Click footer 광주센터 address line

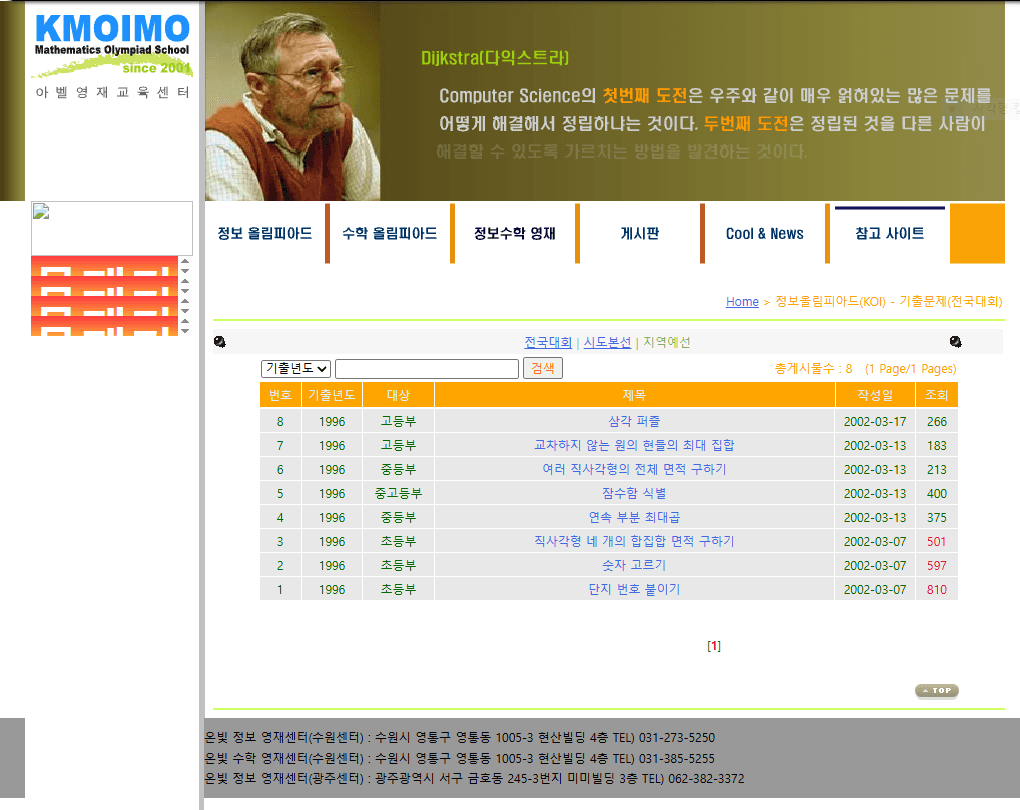pos(474,779)
